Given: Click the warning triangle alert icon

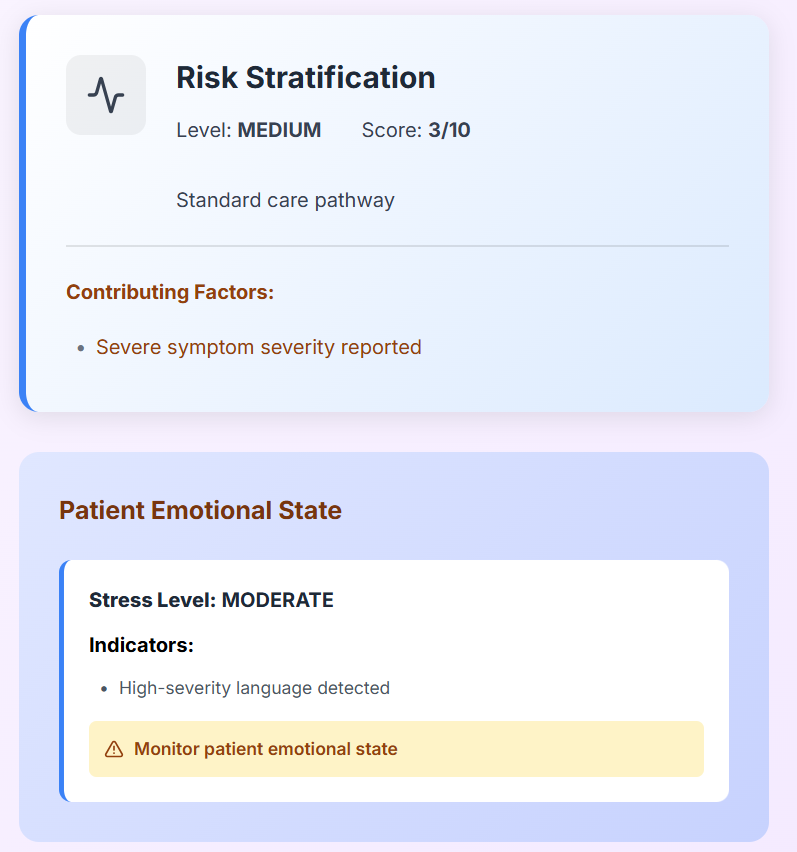Looking at the screenshot, I should click(114, 749).
